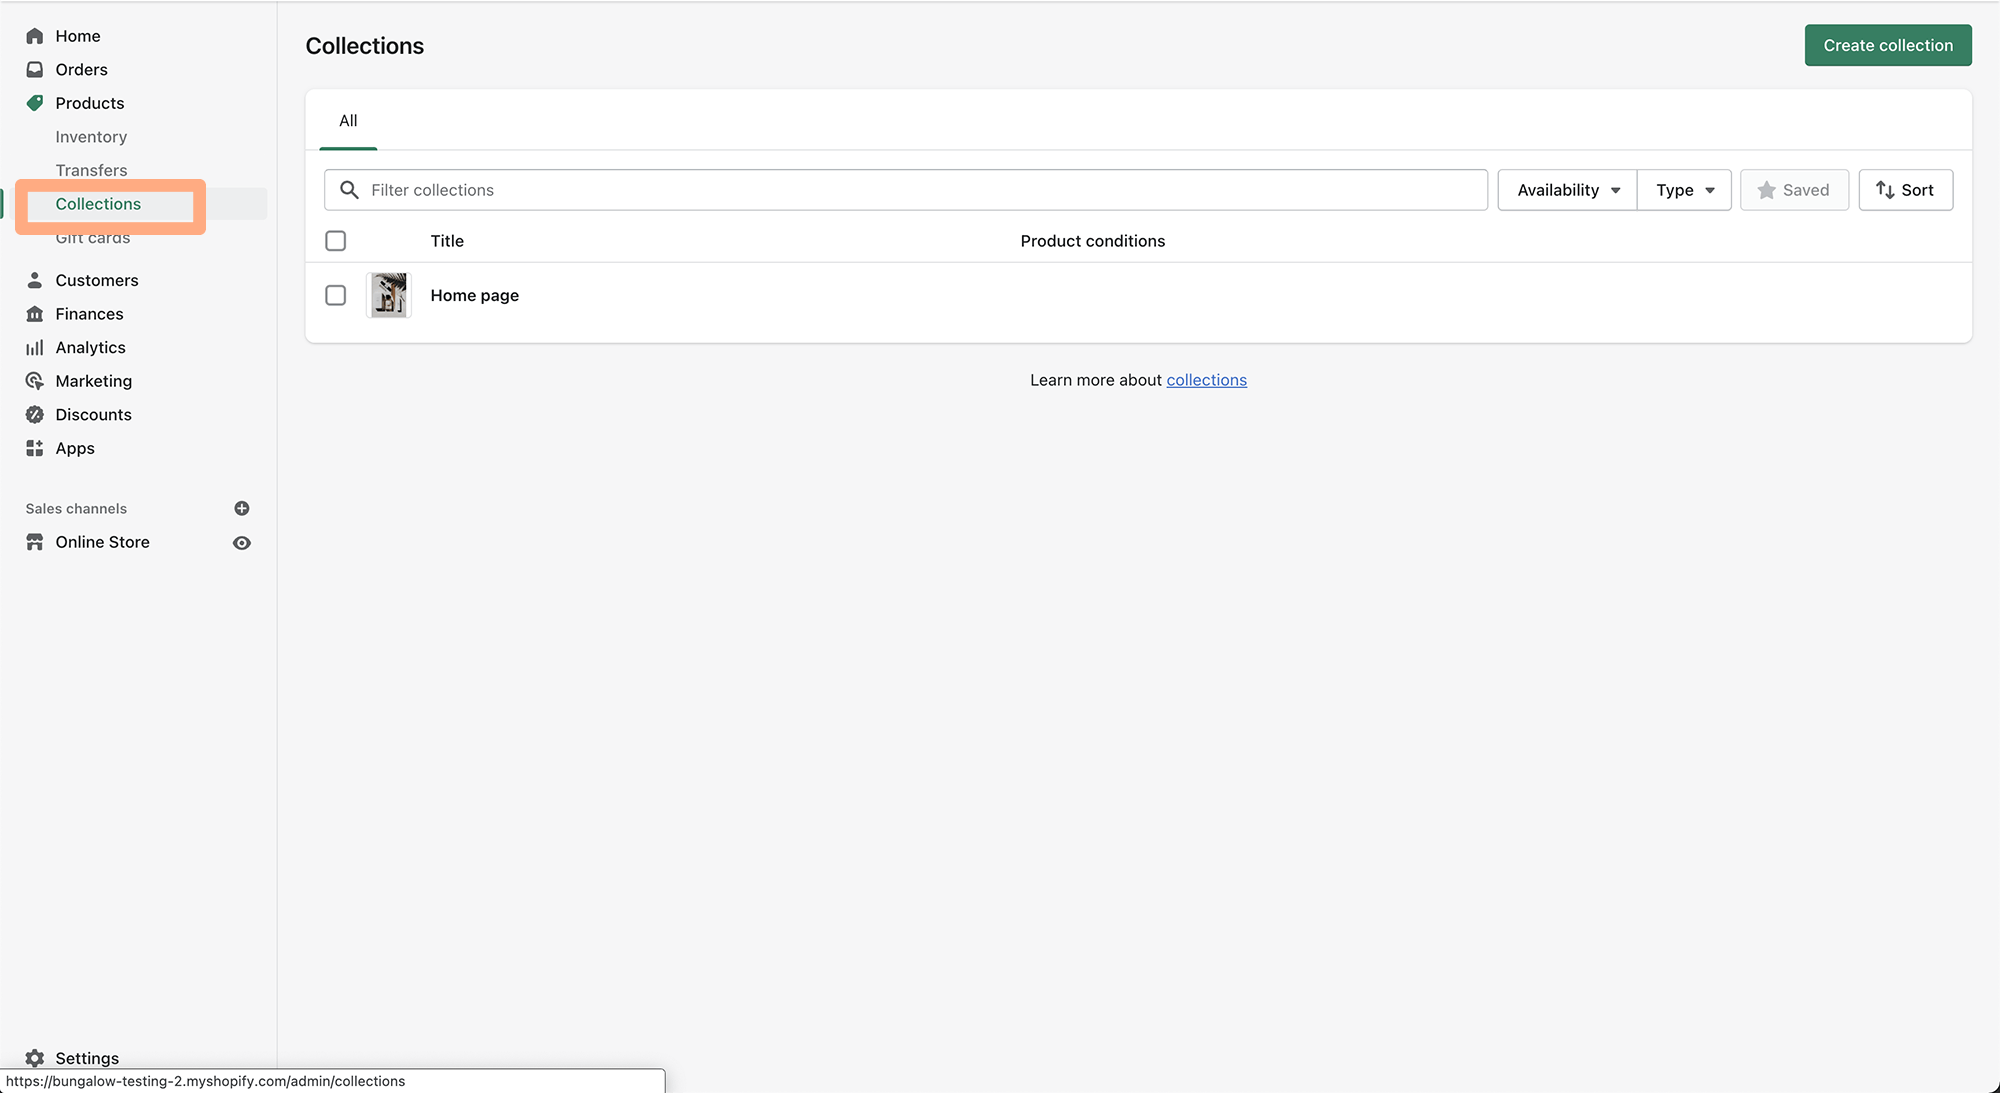Go to Orders in the sidebar
This screenshot has width=2000, height=1093.
[x=82, y=69]
